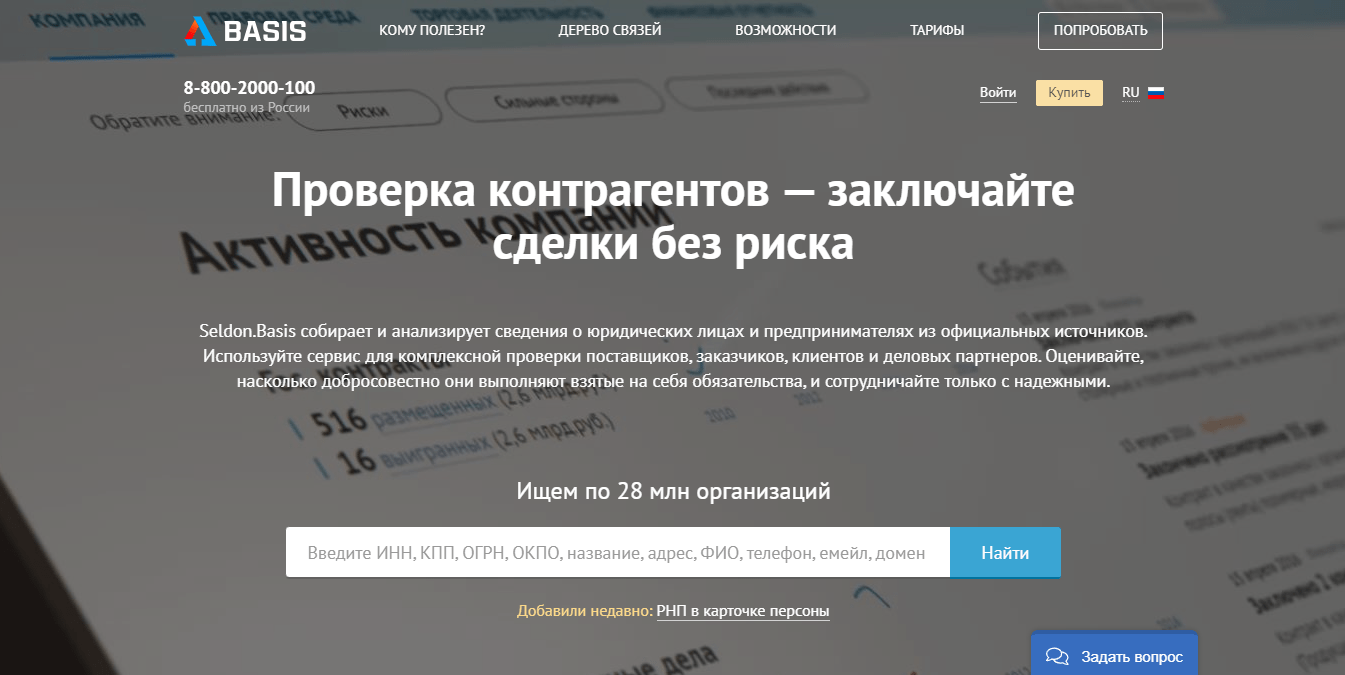View the «Тарифы» pricing page
1345x675 pixels.
[x=937, y=30]
